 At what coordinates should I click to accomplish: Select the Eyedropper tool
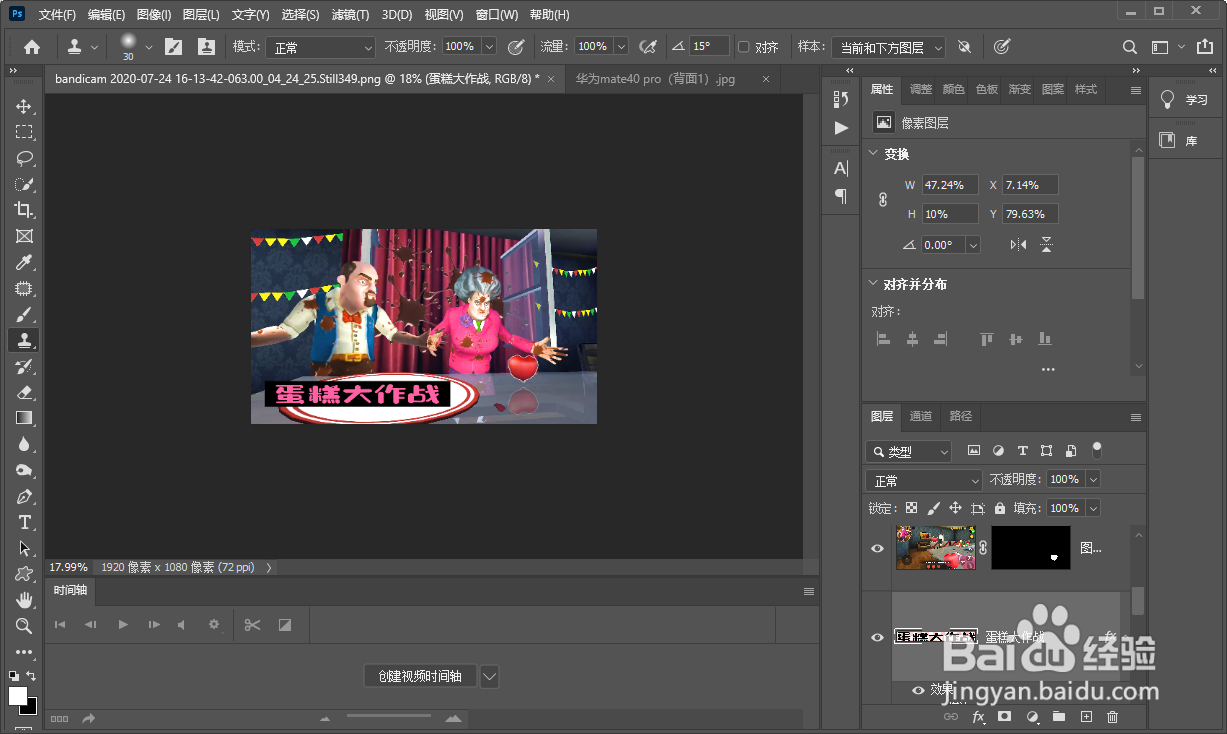24,262
